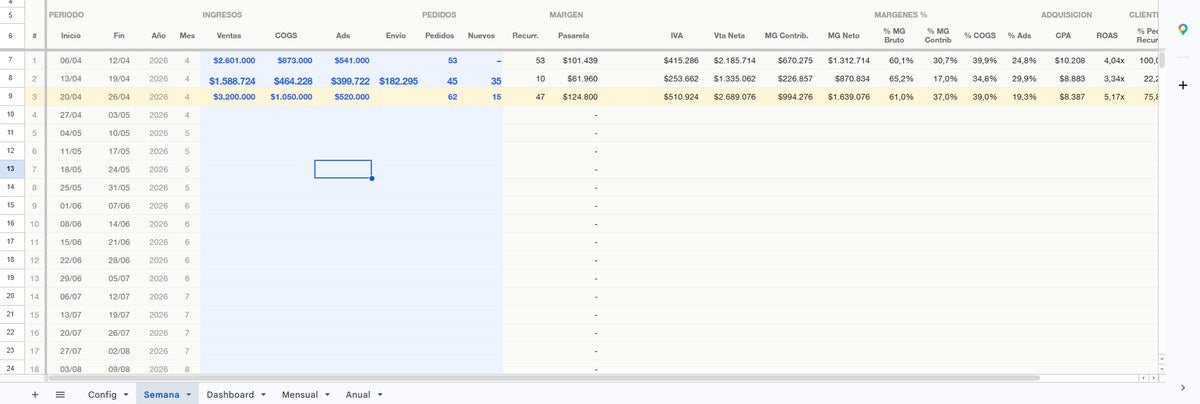Add a new sheet with the plus button
This screenshot has height=404, width=1200.
pyautogui.click(x=35, y=395)
